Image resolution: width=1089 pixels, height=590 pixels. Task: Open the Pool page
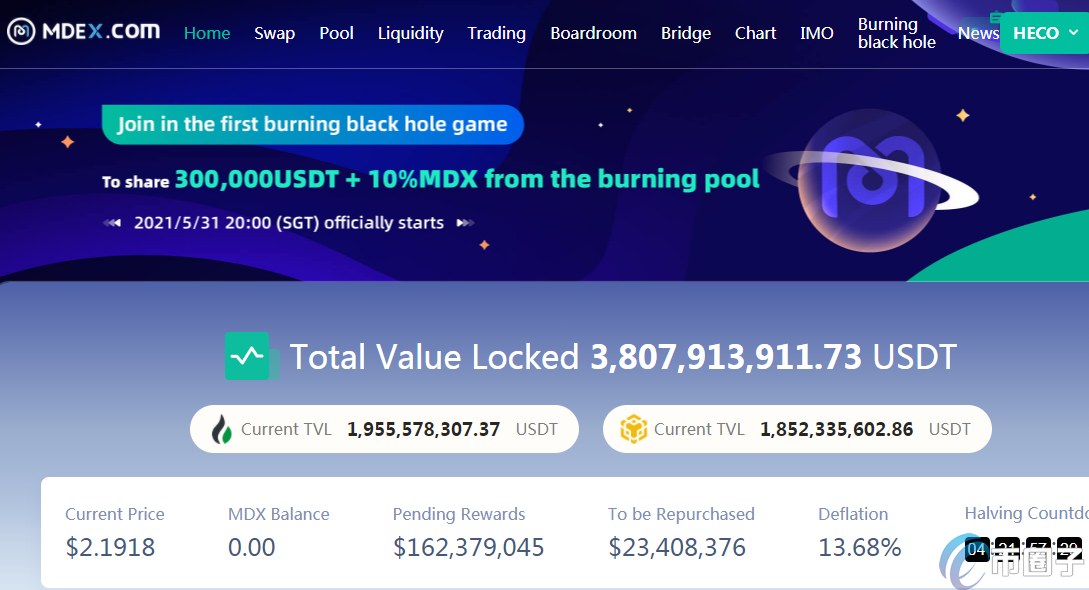click(x=336, y=33)
